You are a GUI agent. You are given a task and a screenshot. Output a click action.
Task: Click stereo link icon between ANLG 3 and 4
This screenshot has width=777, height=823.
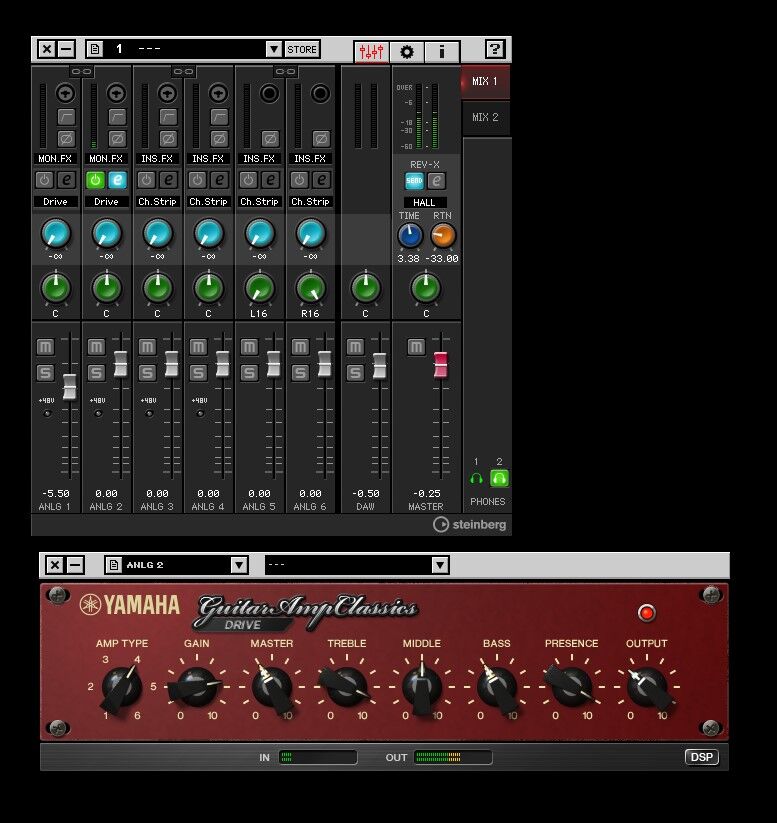pos(183,71)
